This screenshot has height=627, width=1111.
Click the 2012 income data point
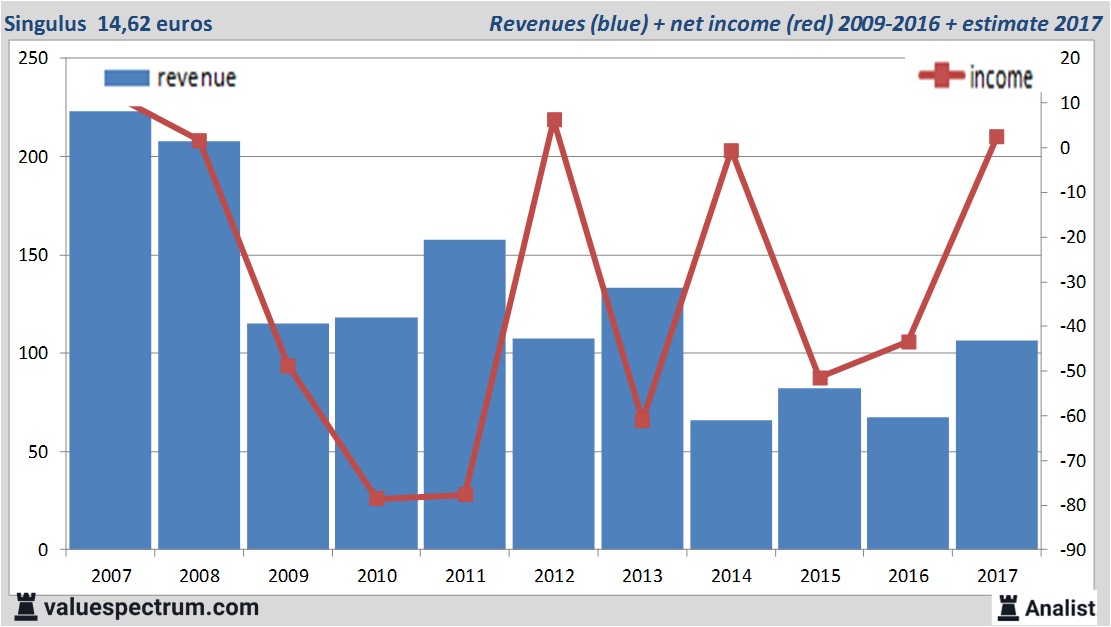click(x=554, y=120)
